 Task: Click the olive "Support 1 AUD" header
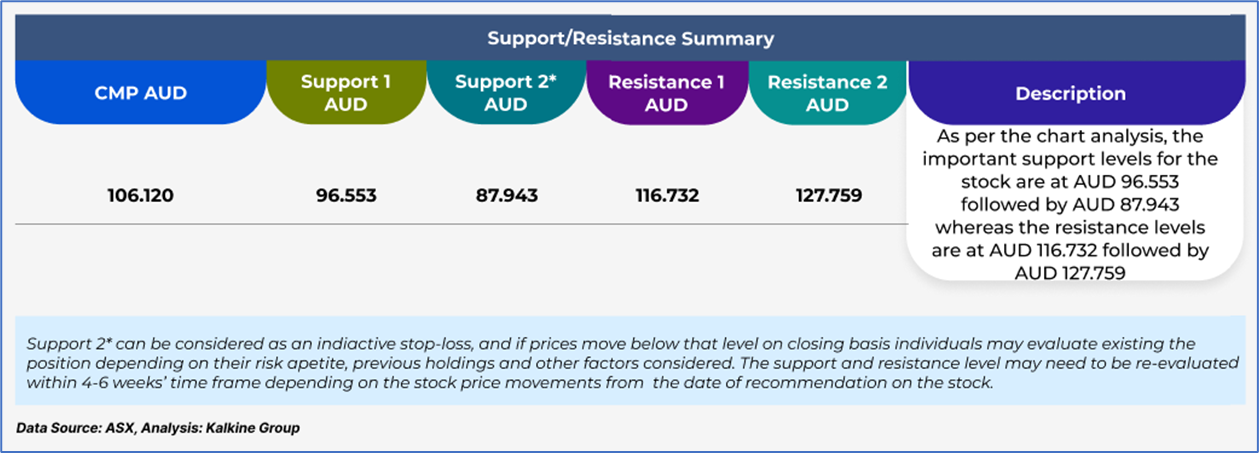345,93
